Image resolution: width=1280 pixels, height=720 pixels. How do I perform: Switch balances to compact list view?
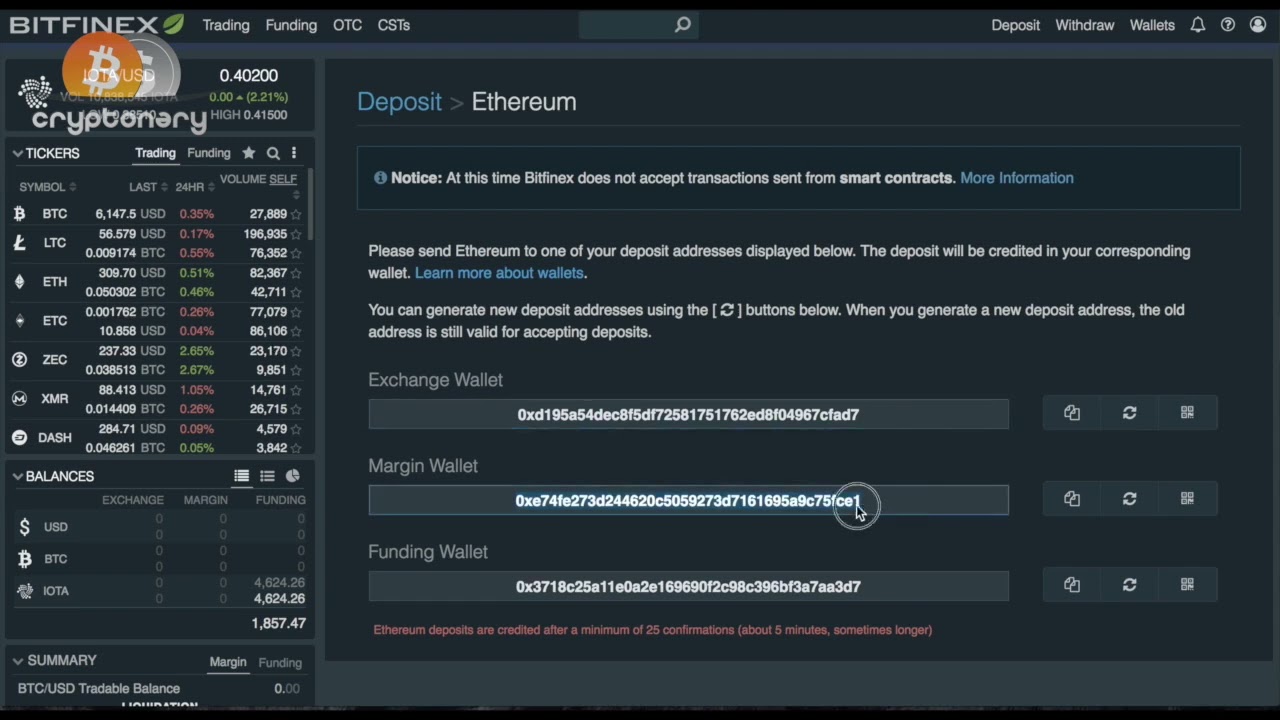[267, 476]
